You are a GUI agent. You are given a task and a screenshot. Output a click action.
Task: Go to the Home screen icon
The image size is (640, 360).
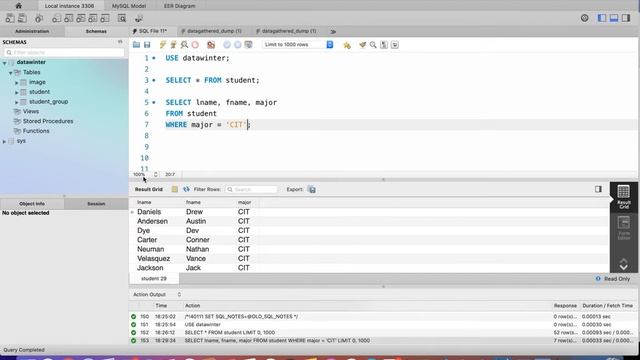click(x=18, y=6)
